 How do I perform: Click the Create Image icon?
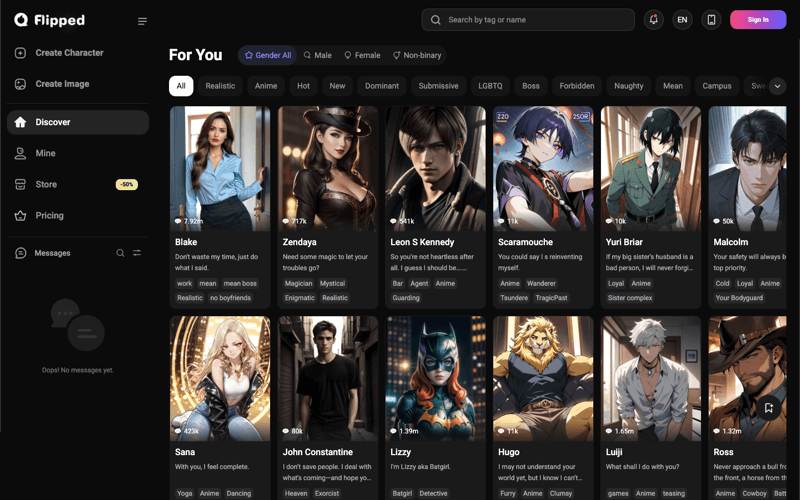tap(20, 84)
